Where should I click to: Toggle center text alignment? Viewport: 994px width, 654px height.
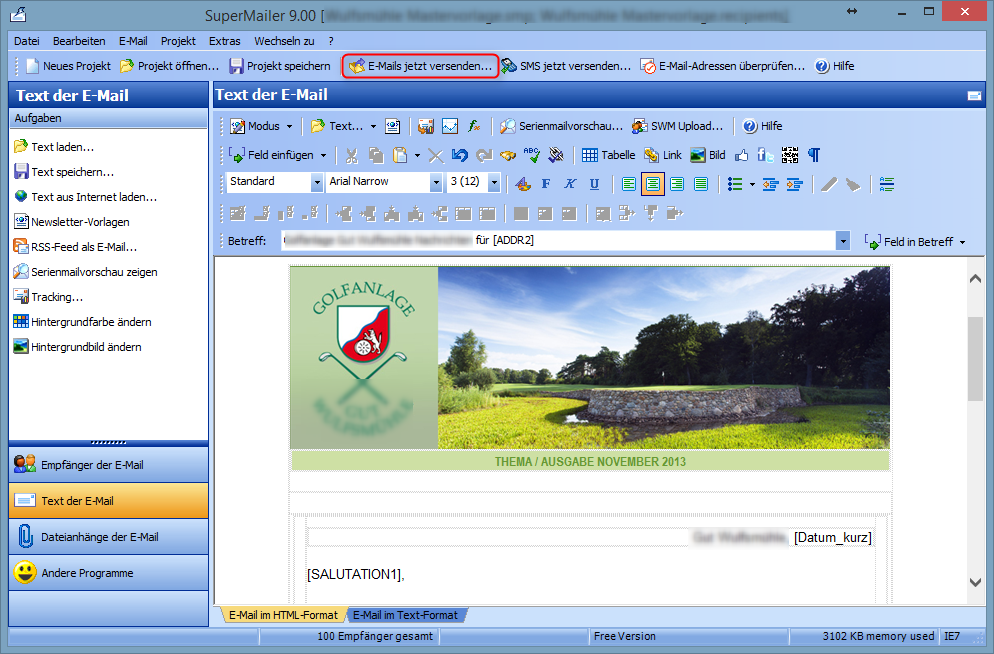pyautogui.click(x=653, y=184)
